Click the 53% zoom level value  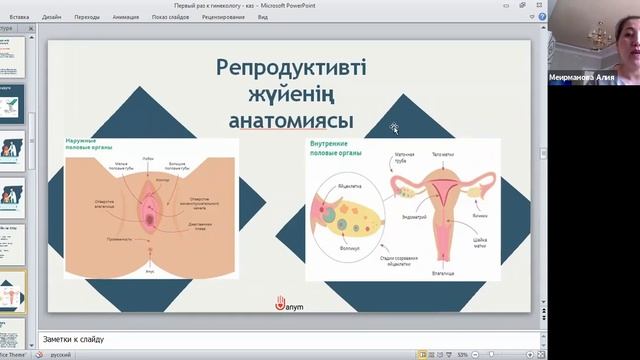(462, 355)
